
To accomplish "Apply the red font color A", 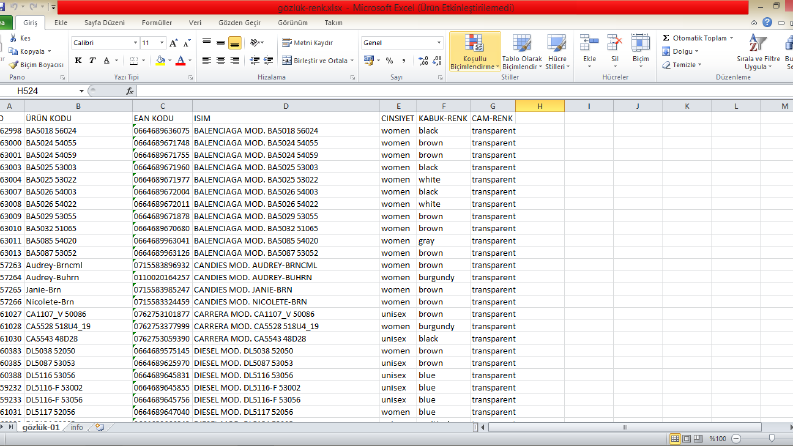I will point(181,61).
